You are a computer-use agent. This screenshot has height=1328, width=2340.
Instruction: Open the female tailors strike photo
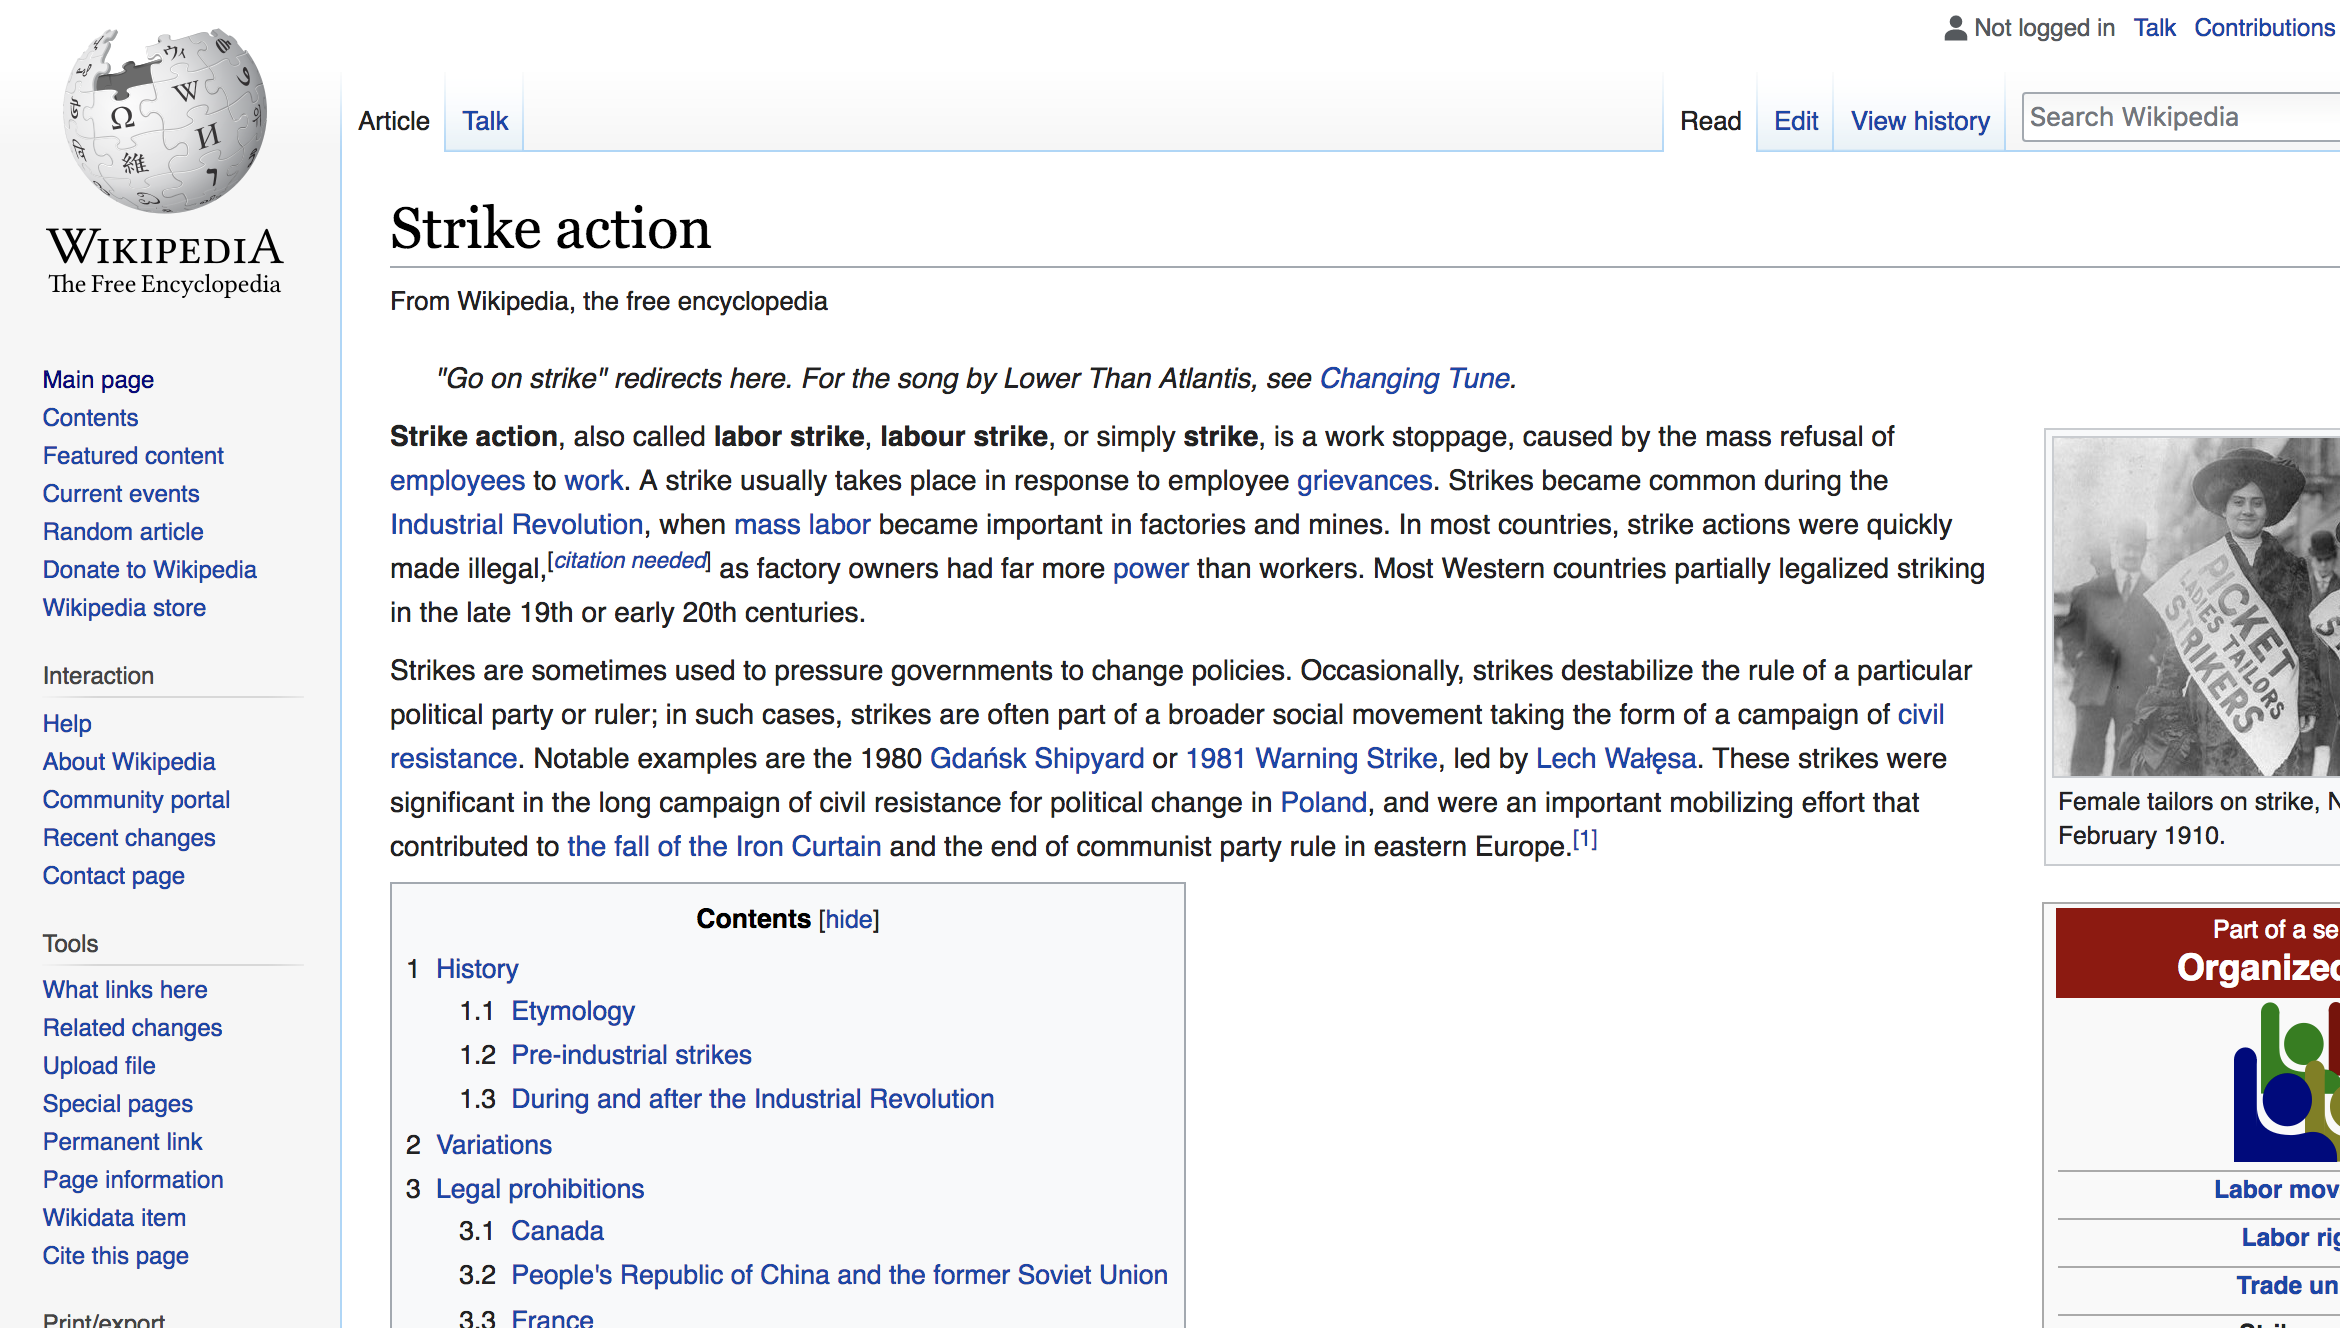[x=2196, y=607]
